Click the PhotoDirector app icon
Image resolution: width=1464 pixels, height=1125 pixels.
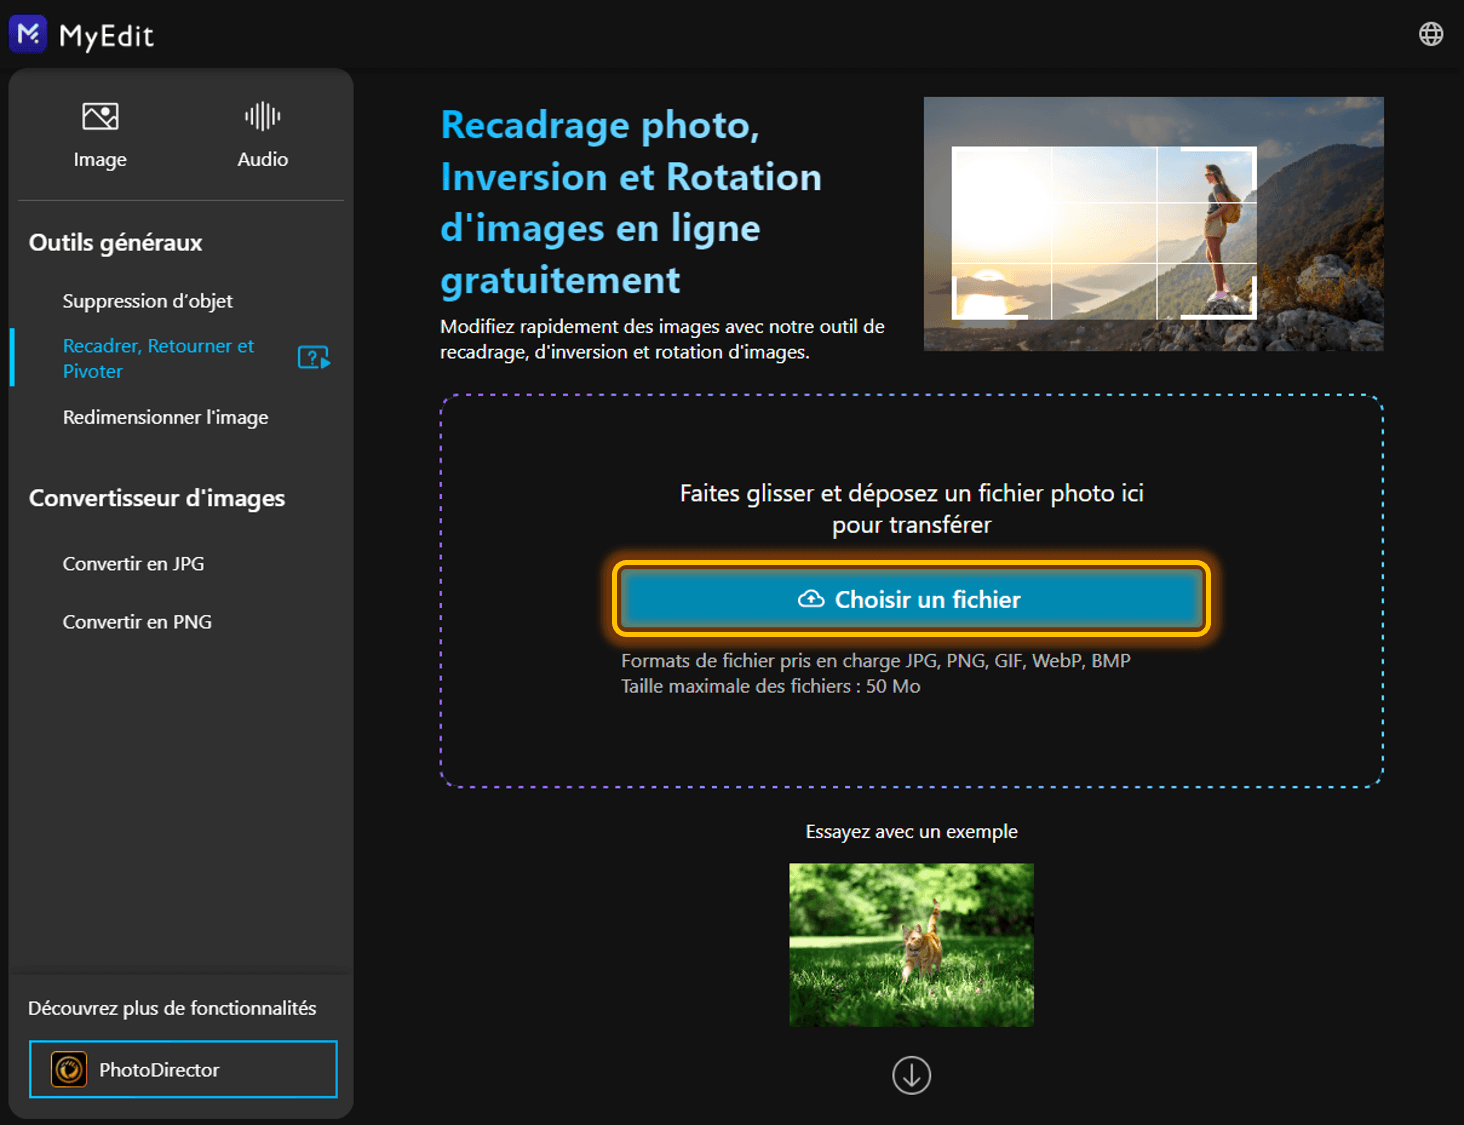69,1070
